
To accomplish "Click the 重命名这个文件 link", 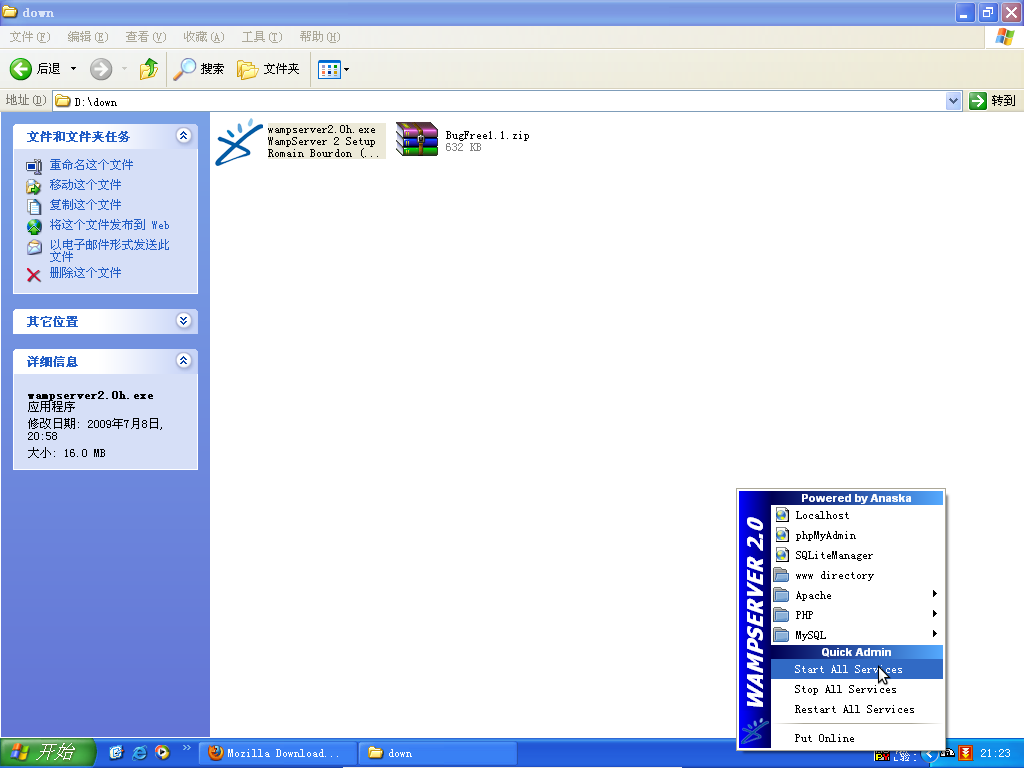I will point(91,165).
